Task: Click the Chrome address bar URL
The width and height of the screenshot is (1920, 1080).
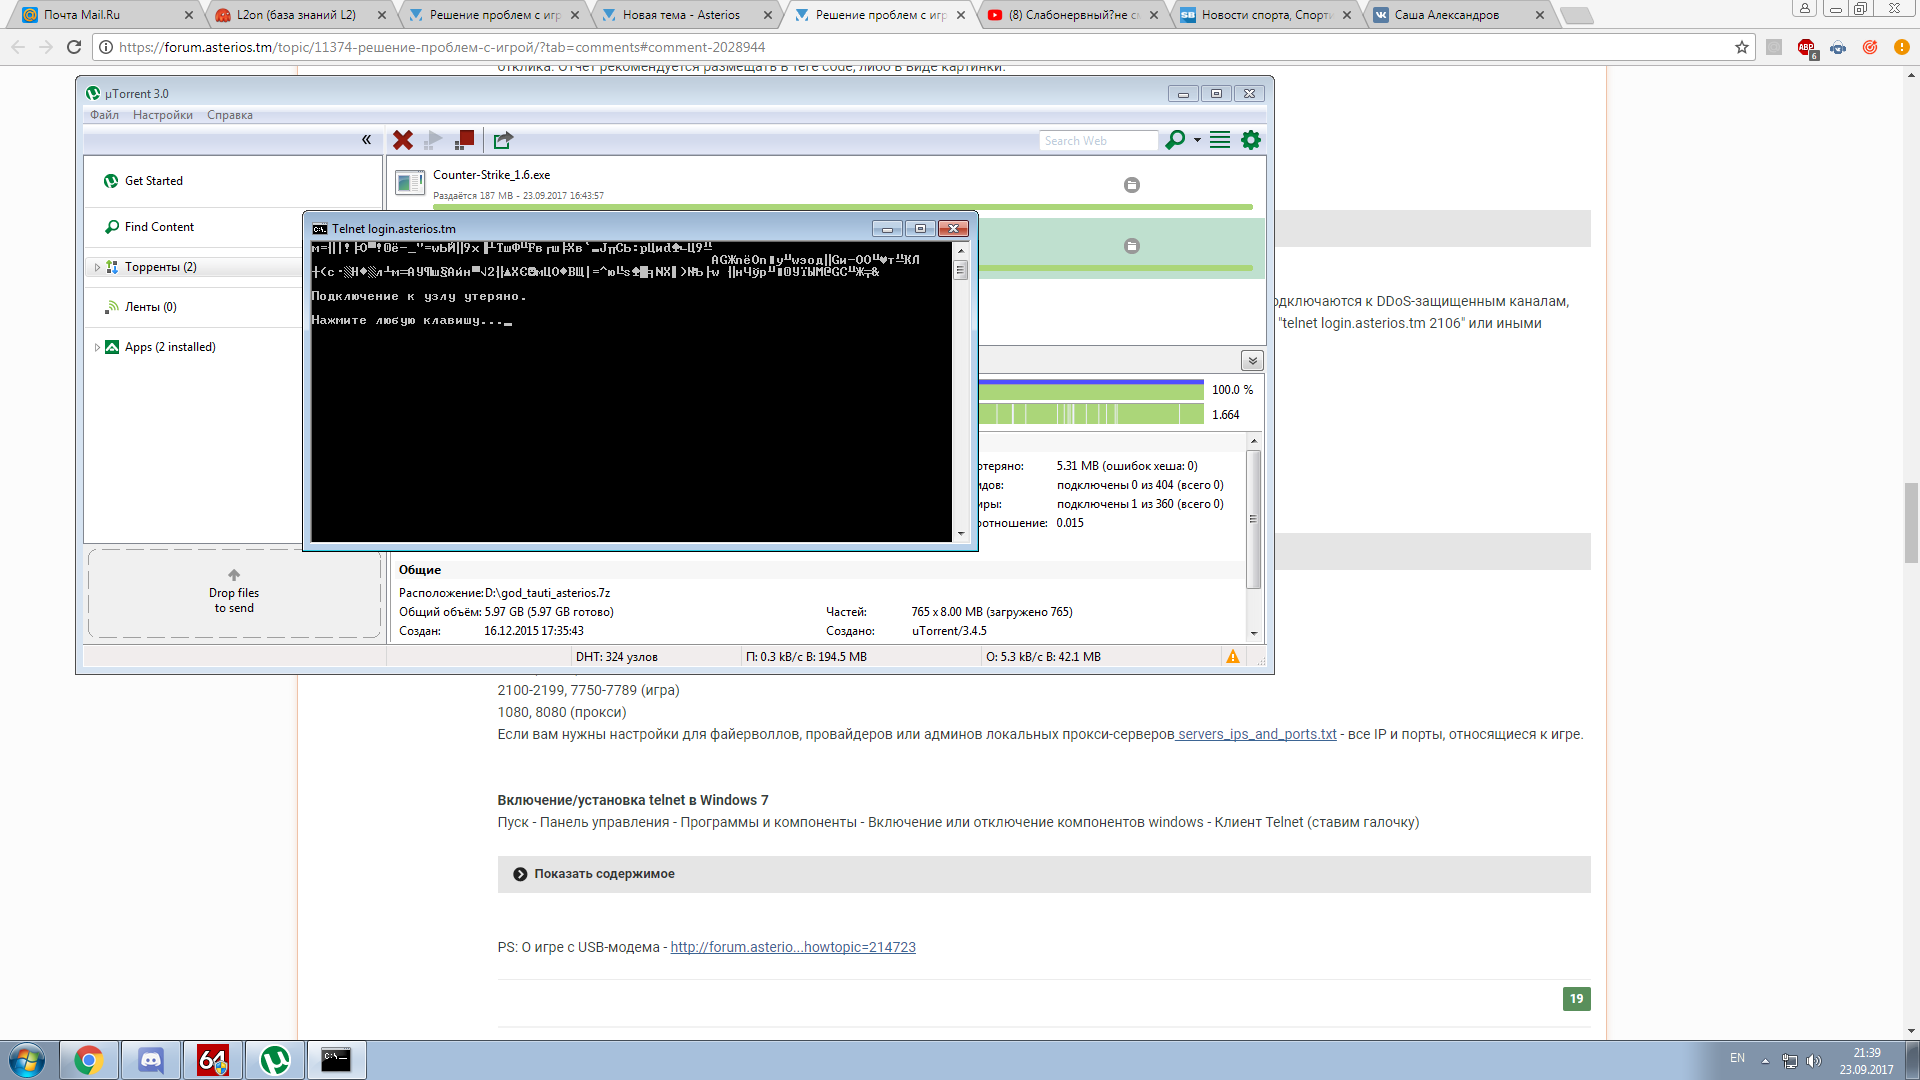Action: click(441, 47)
